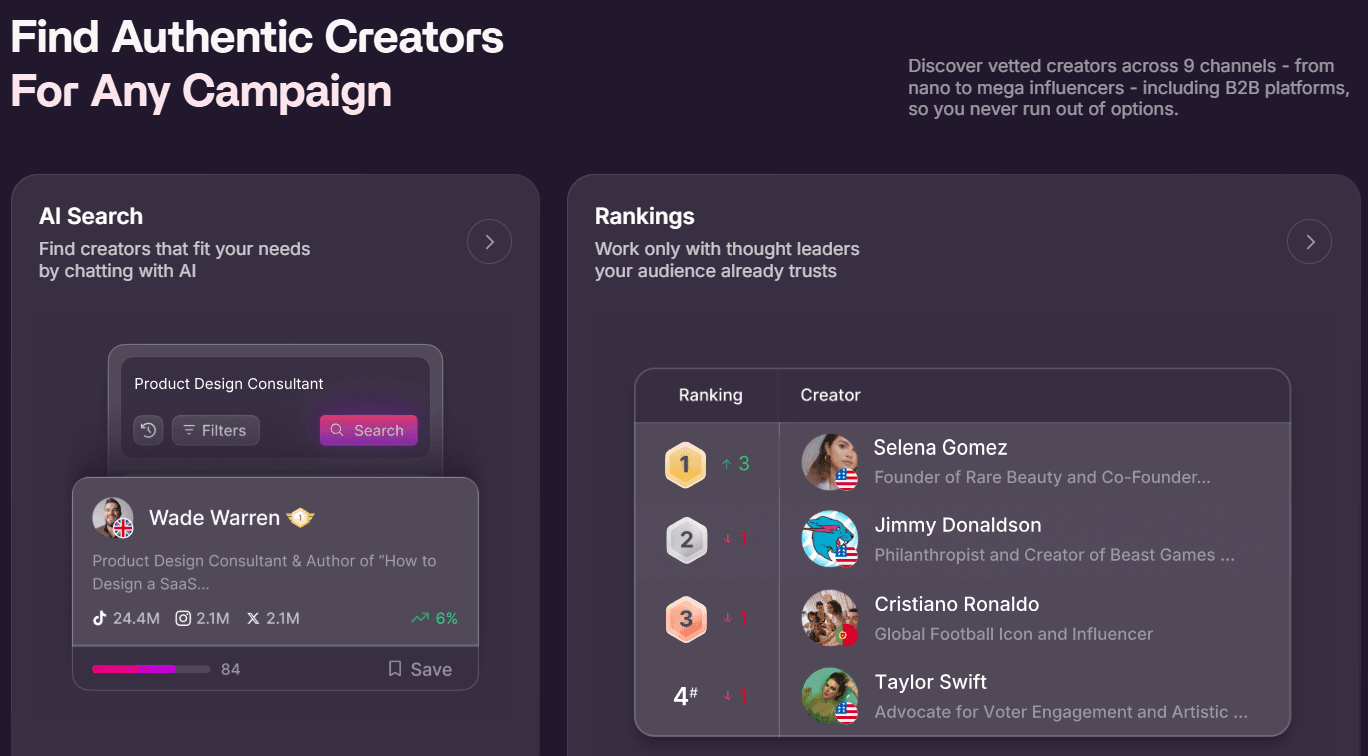1368x756 pixels.
Task: Open Selena Gomez's profile picture
Action: 829,462
